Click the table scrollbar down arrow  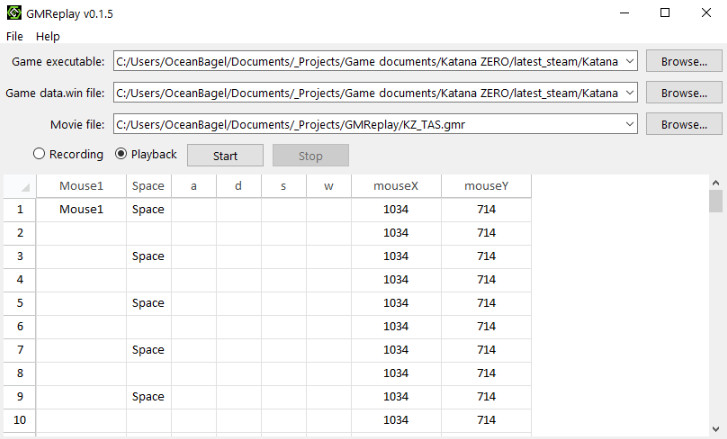coord(716,429)
